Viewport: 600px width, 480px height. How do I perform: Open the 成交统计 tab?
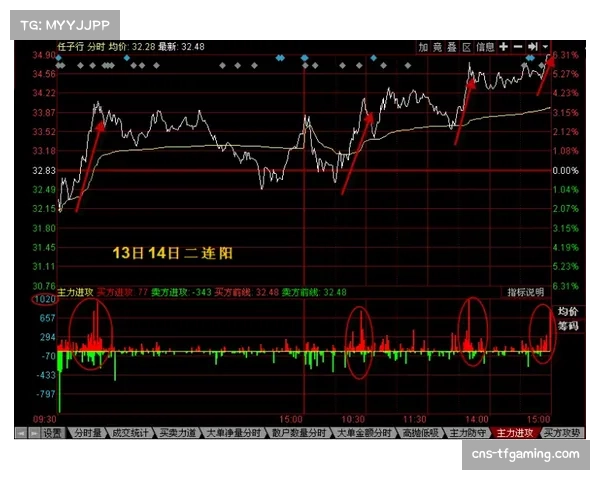tap(130, 433)
